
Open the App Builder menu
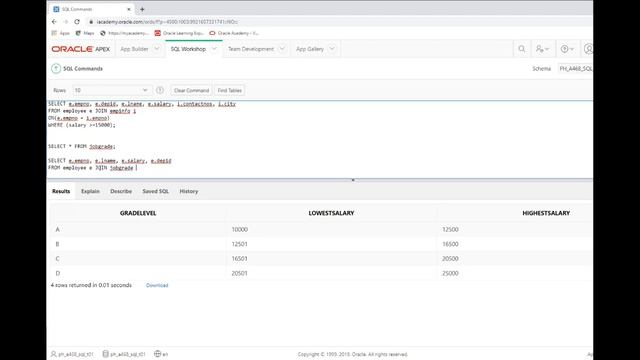pos(134,49)
